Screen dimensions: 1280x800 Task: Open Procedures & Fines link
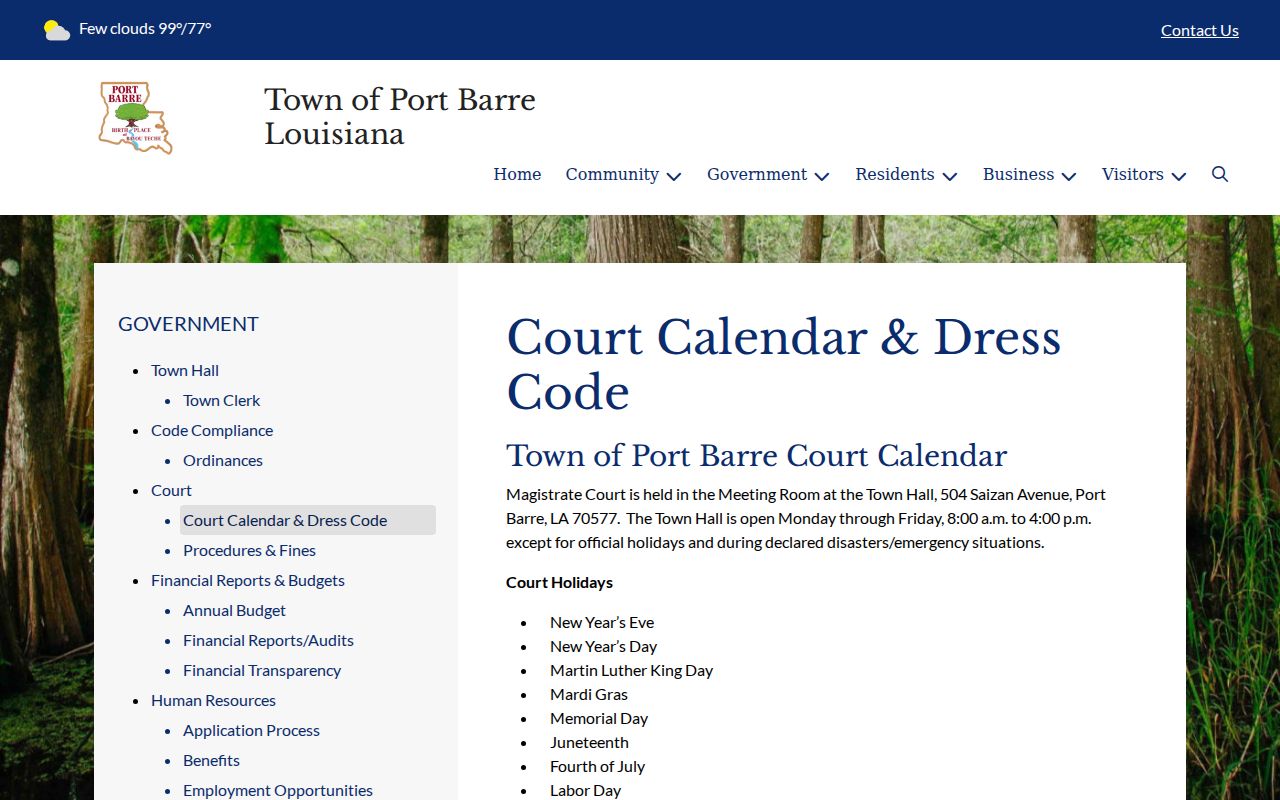249,550
